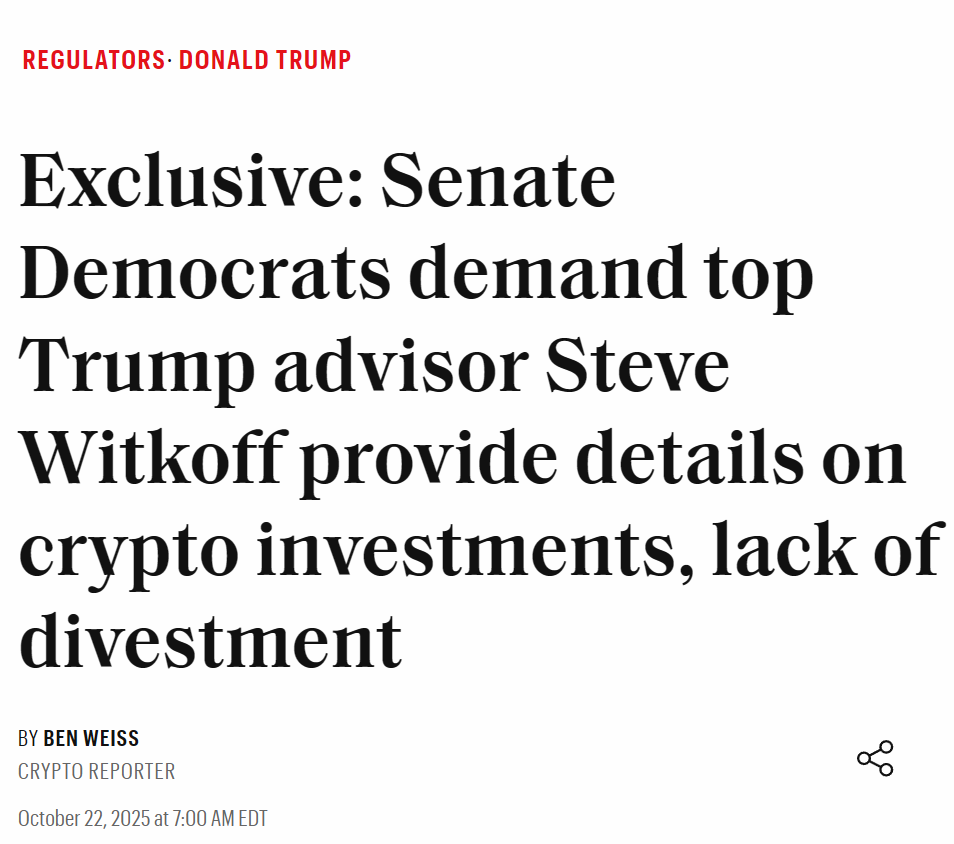This screenshot has height=844, width=954.
Task: Click the word "Steve" in the headline
Action: point(637,365)
